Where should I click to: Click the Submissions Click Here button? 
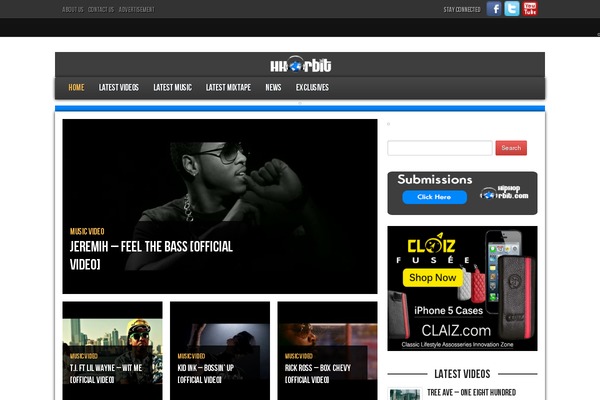pos(434,197)
